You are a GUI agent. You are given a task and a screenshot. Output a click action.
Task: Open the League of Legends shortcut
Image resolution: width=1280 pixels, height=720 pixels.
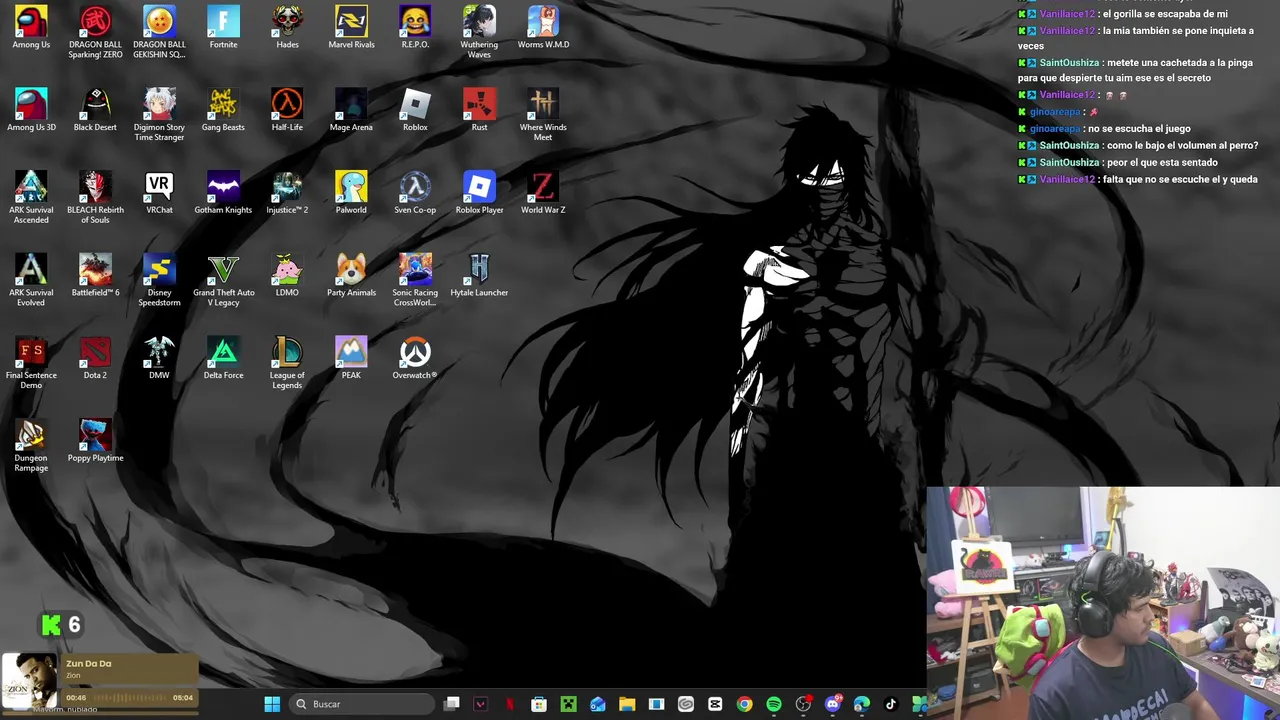(x=287, y=364)
